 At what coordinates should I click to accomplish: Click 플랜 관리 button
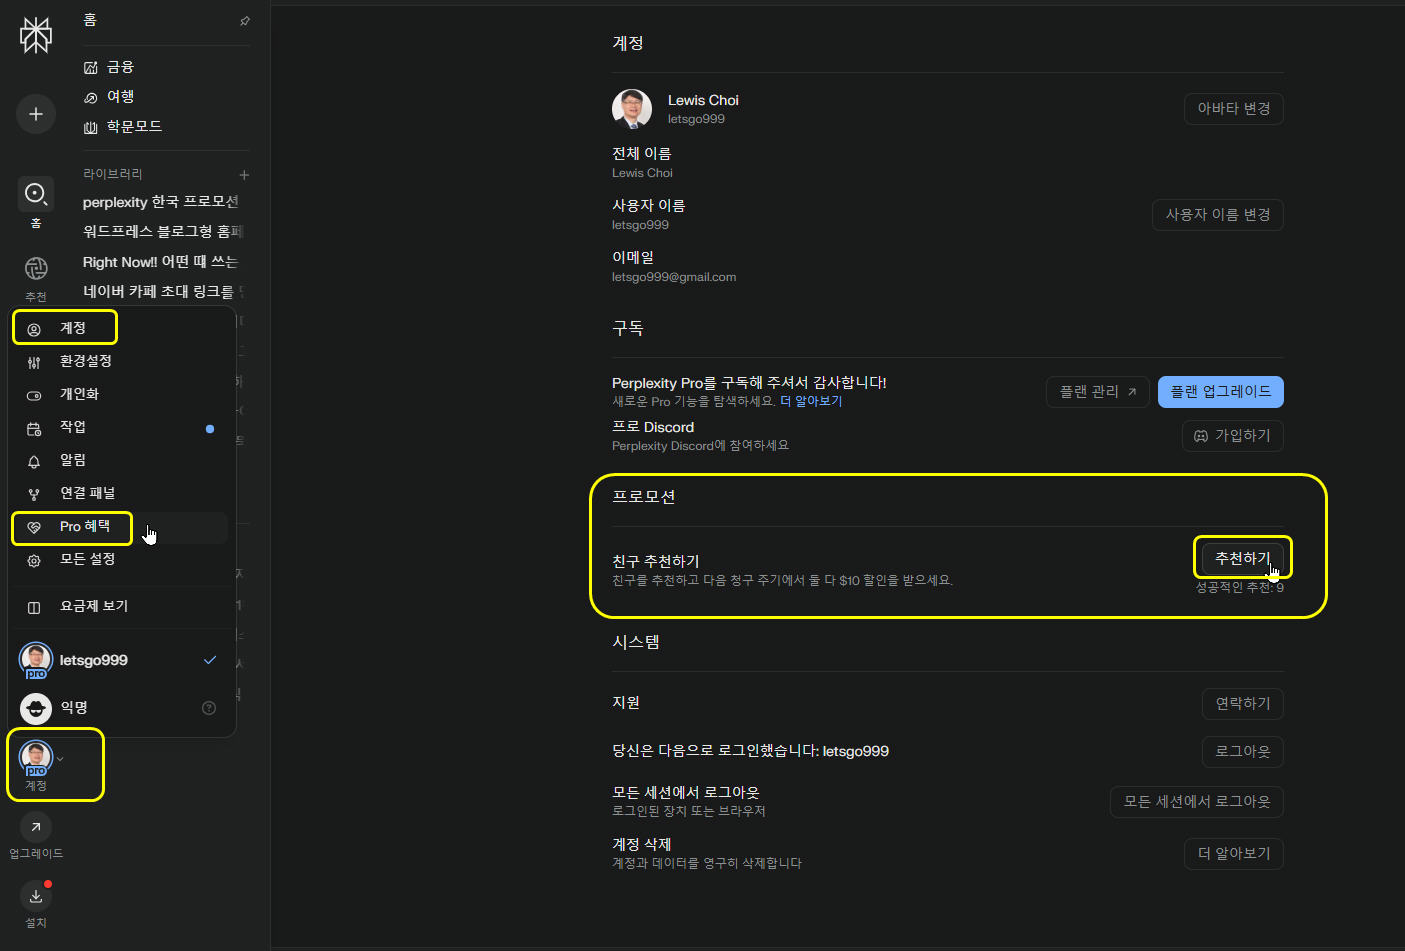[x=1098, y=392]
